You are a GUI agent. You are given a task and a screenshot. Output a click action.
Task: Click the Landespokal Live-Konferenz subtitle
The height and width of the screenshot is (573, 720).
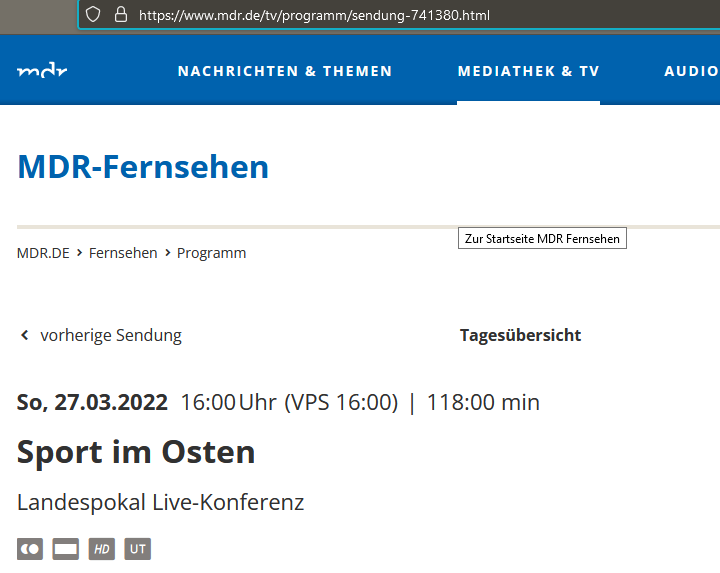coord(160,502)
